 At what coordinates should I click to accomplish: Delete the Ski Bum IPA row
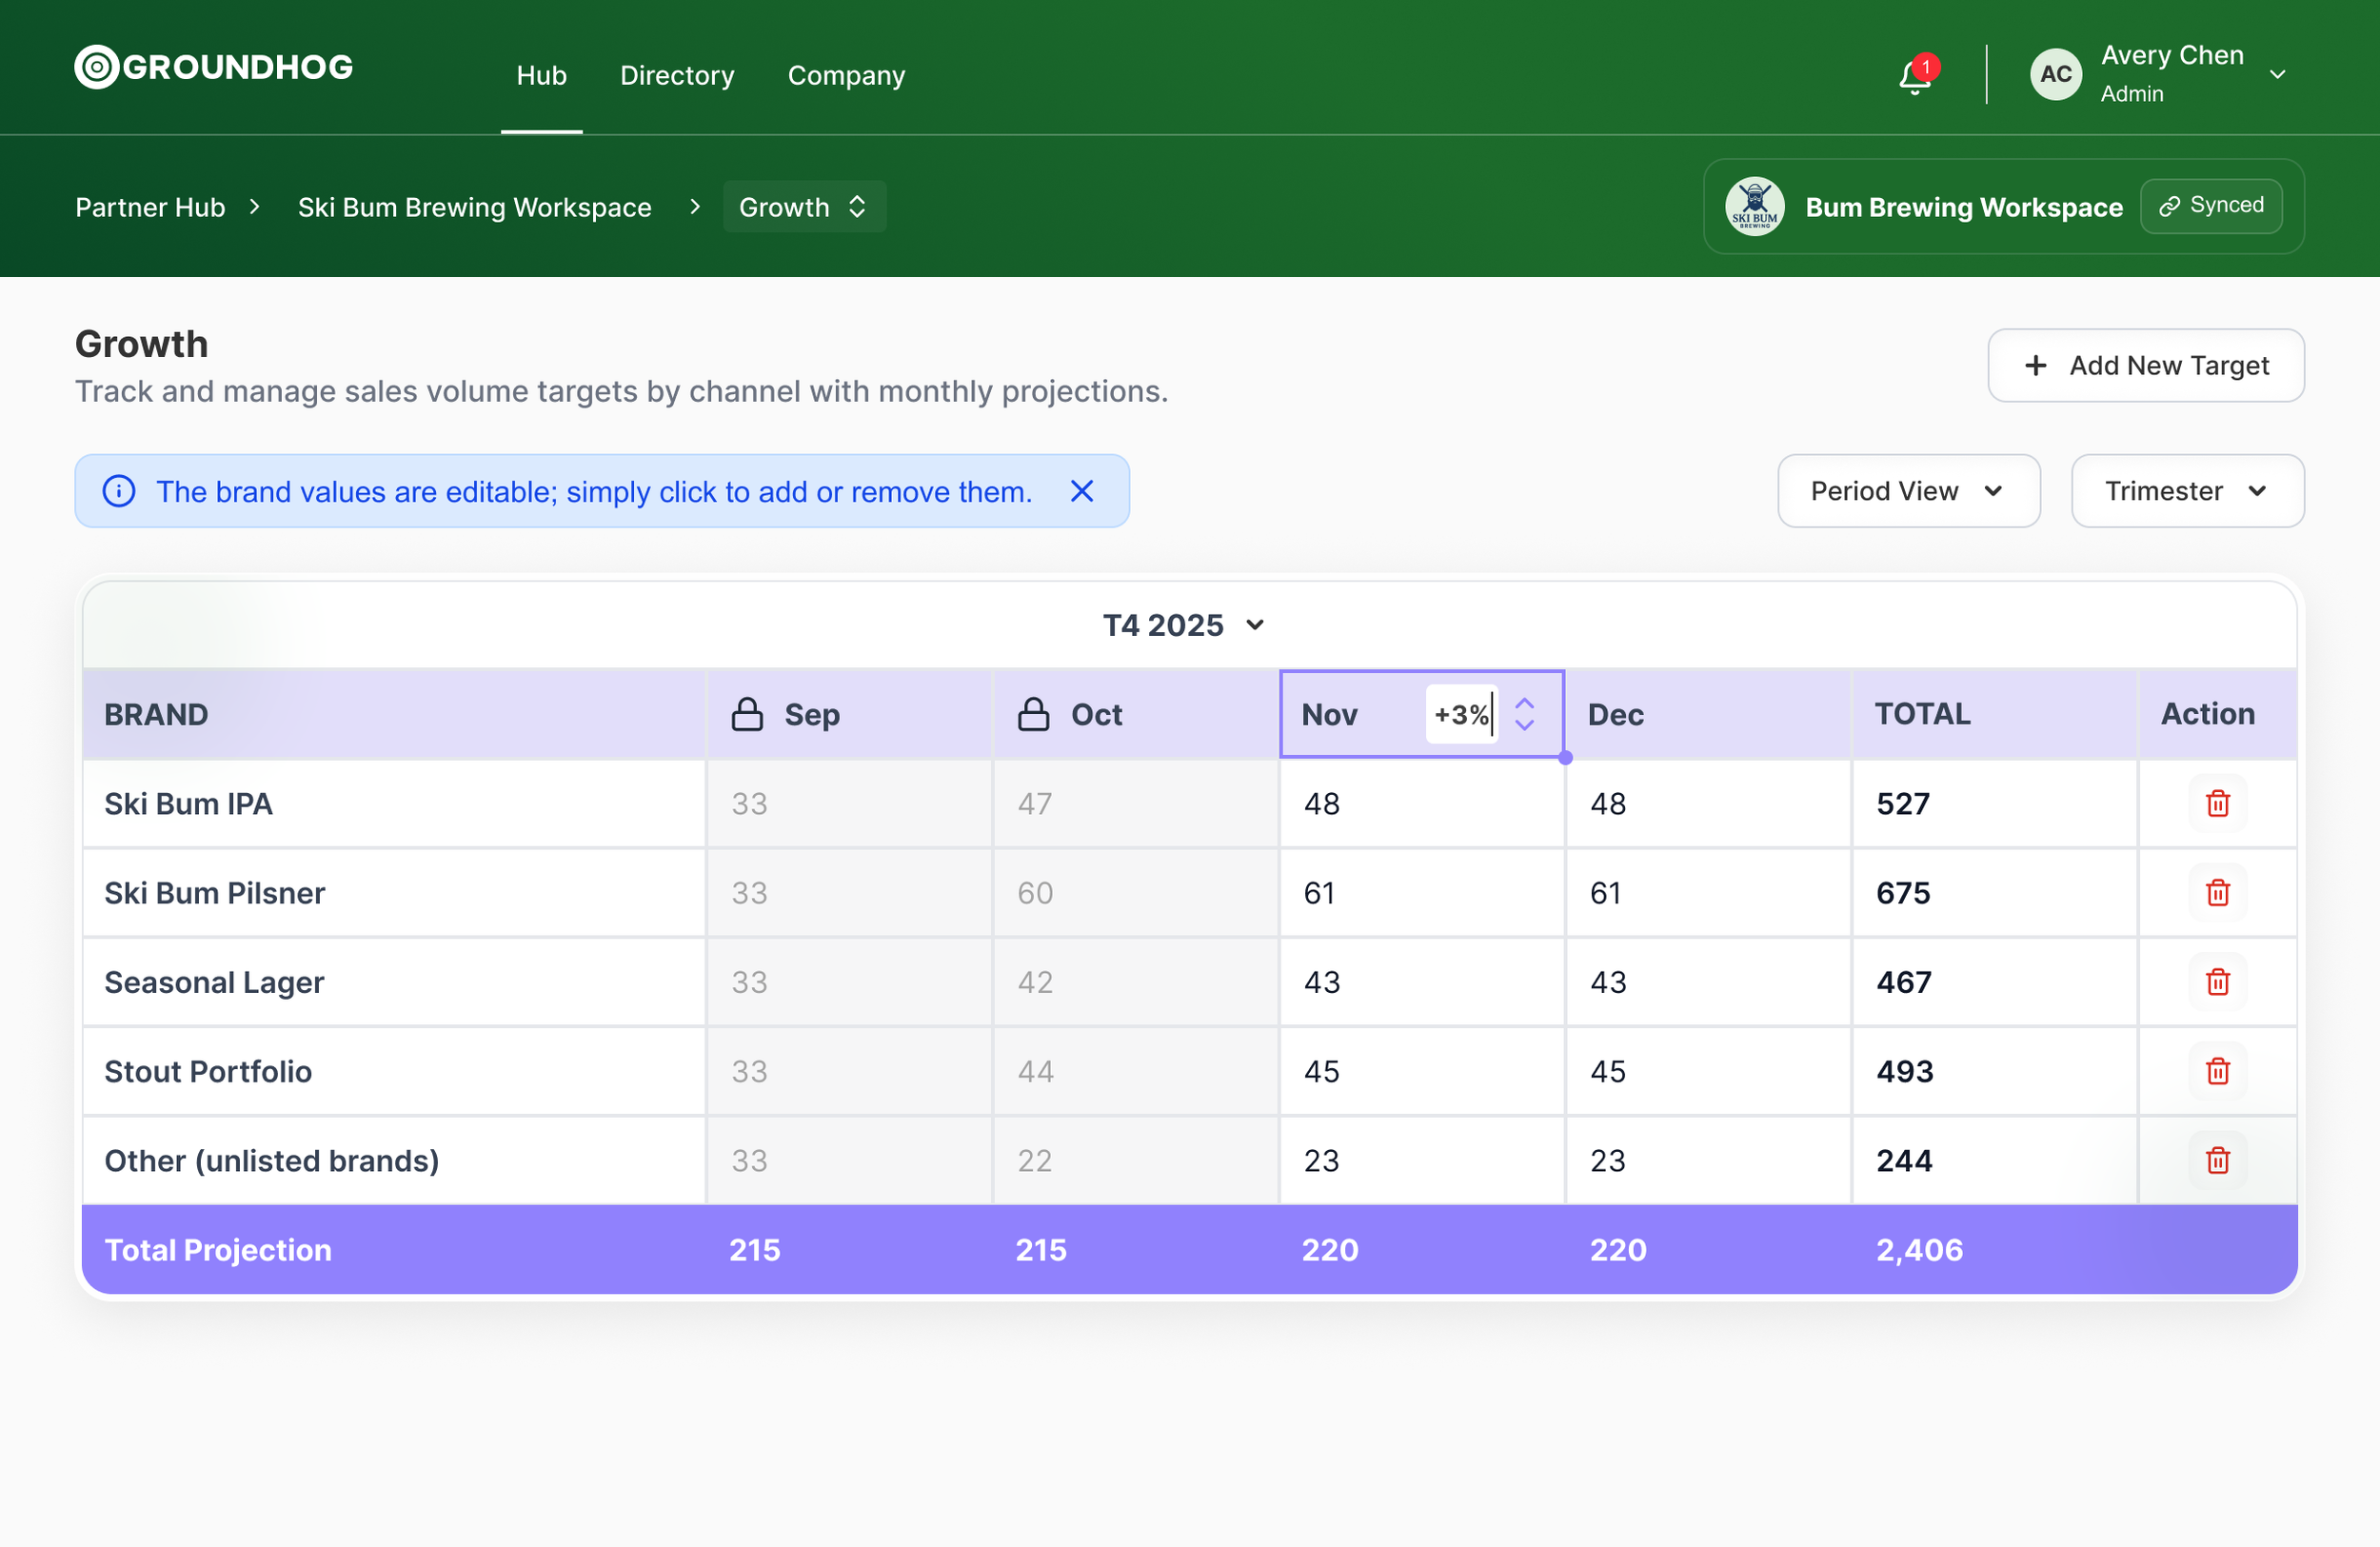pyautogui.click(x=2217, y=803)
